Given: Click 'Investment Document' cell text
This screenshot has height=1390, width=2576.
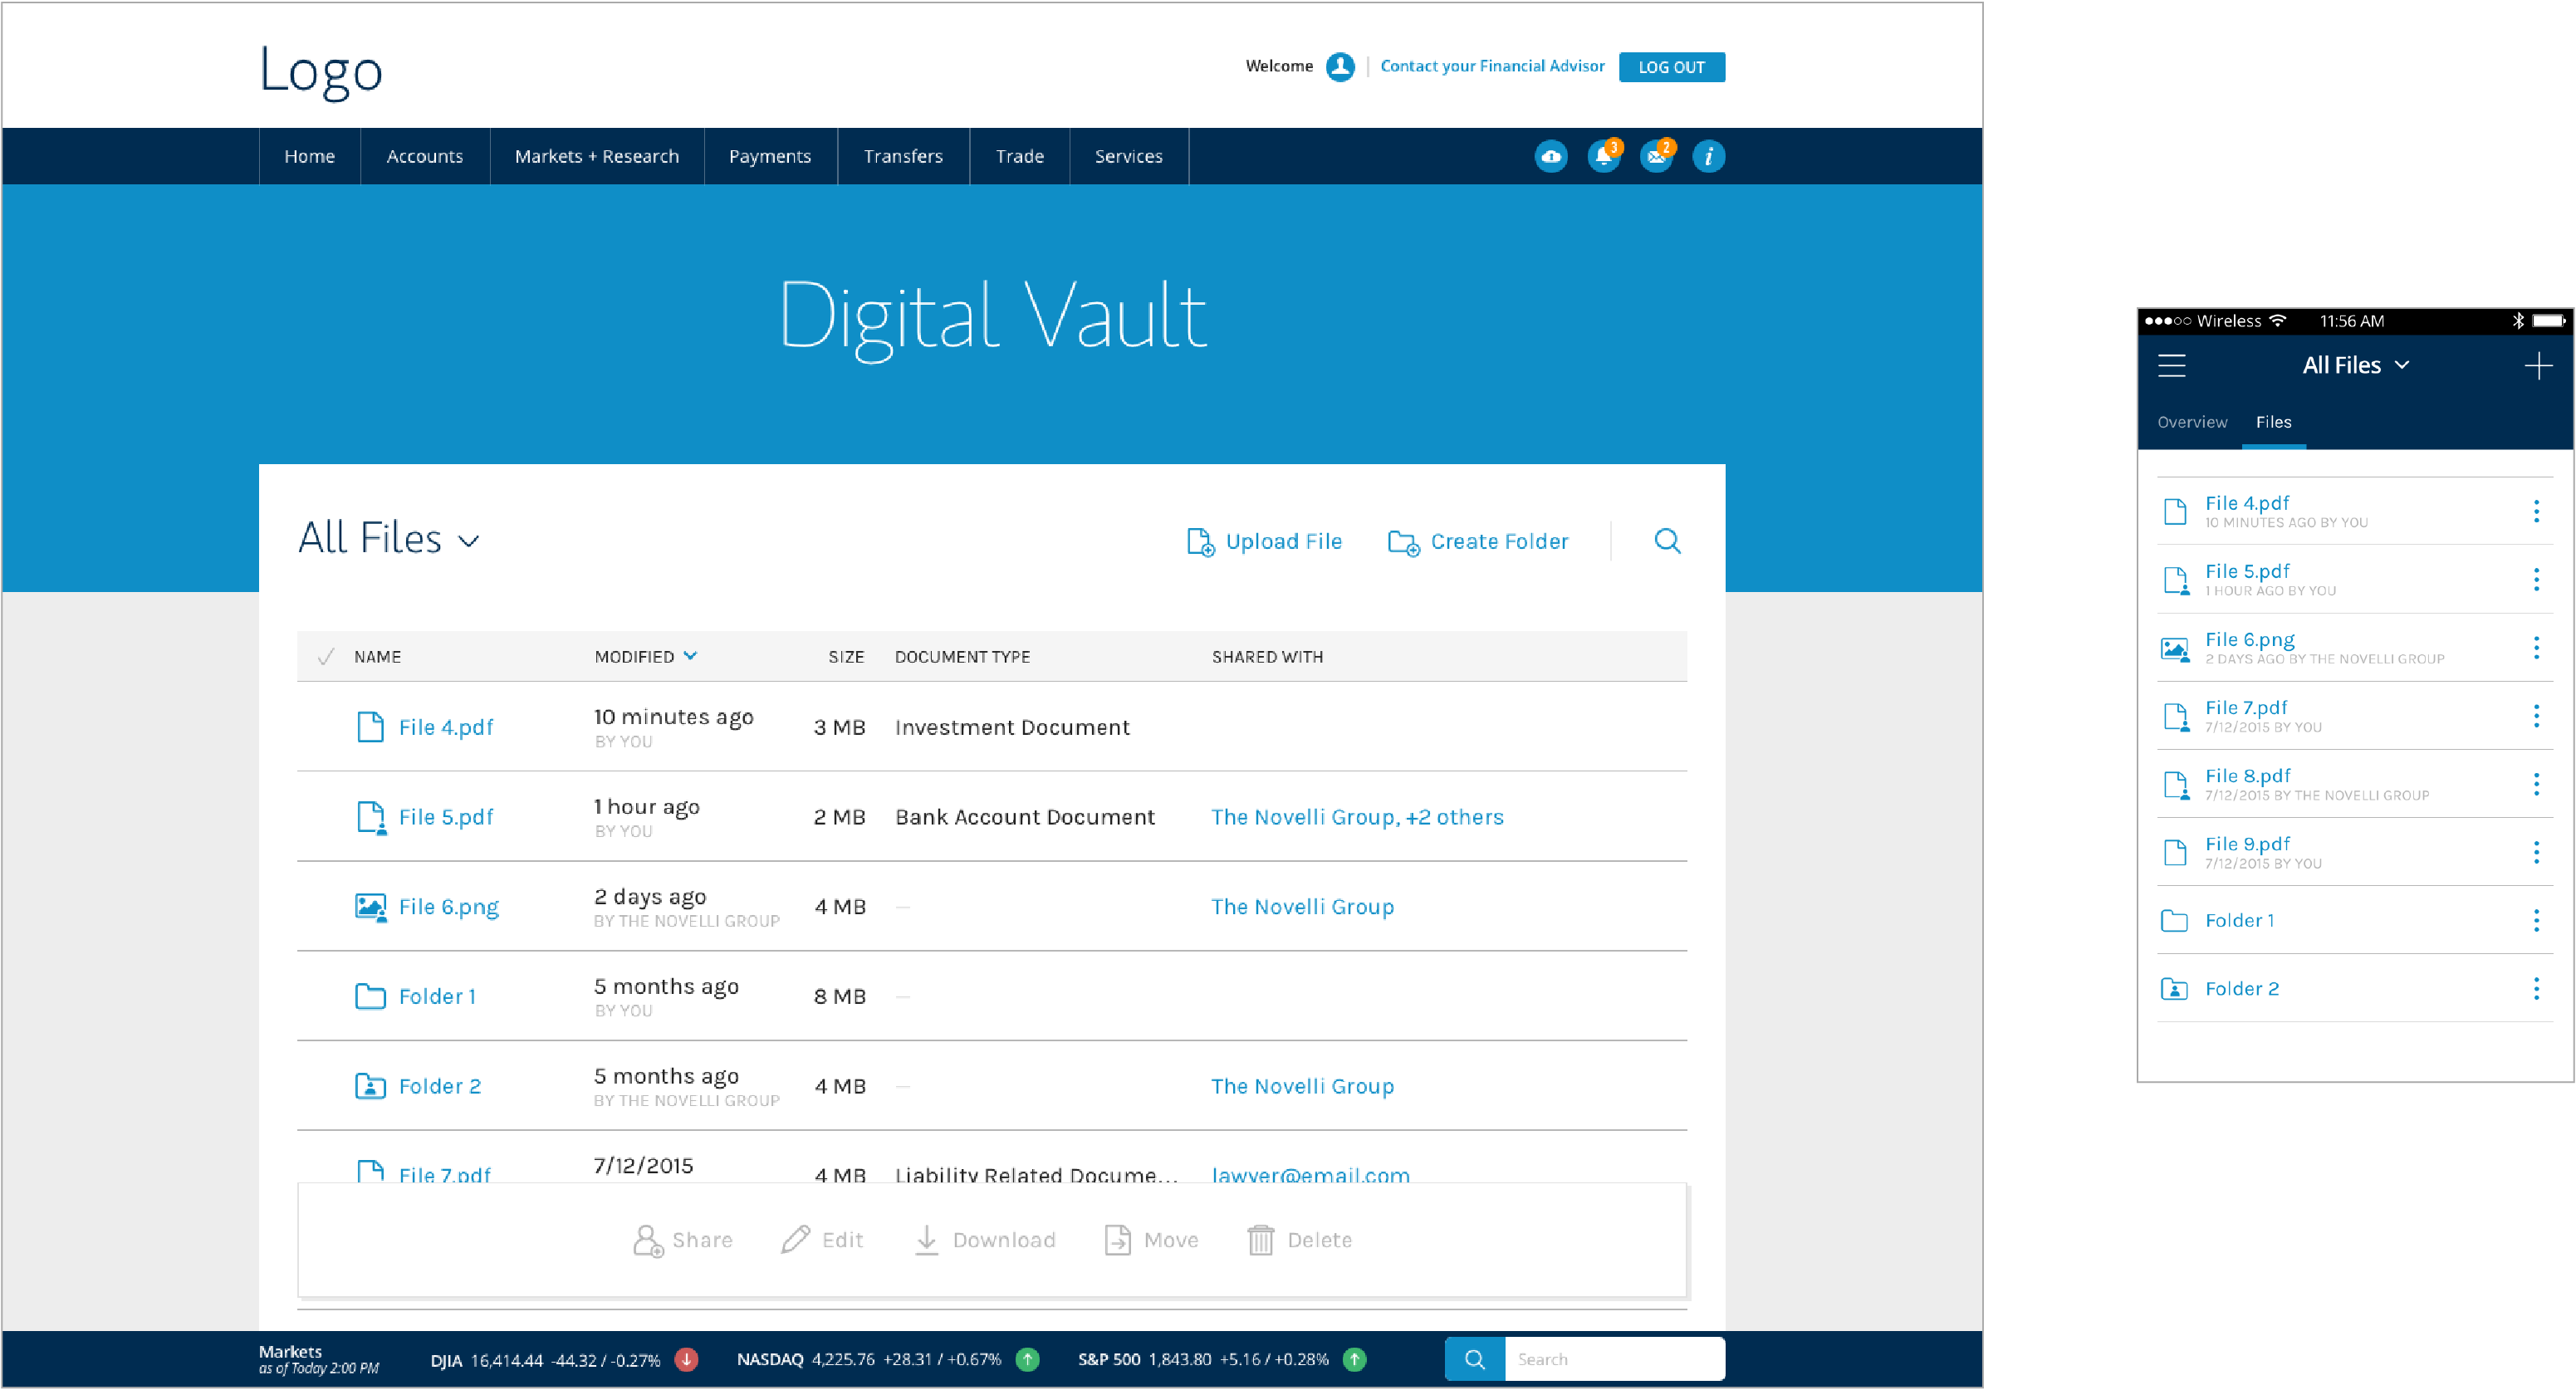Looking at the screenshot, I should pyautogui.click(x=1012, y=728).
